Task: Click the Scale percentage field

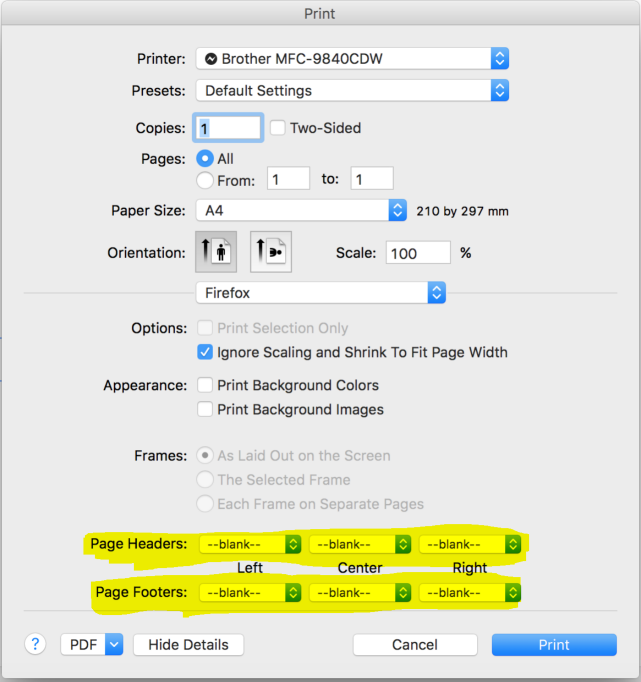Action: click(418, 253)
